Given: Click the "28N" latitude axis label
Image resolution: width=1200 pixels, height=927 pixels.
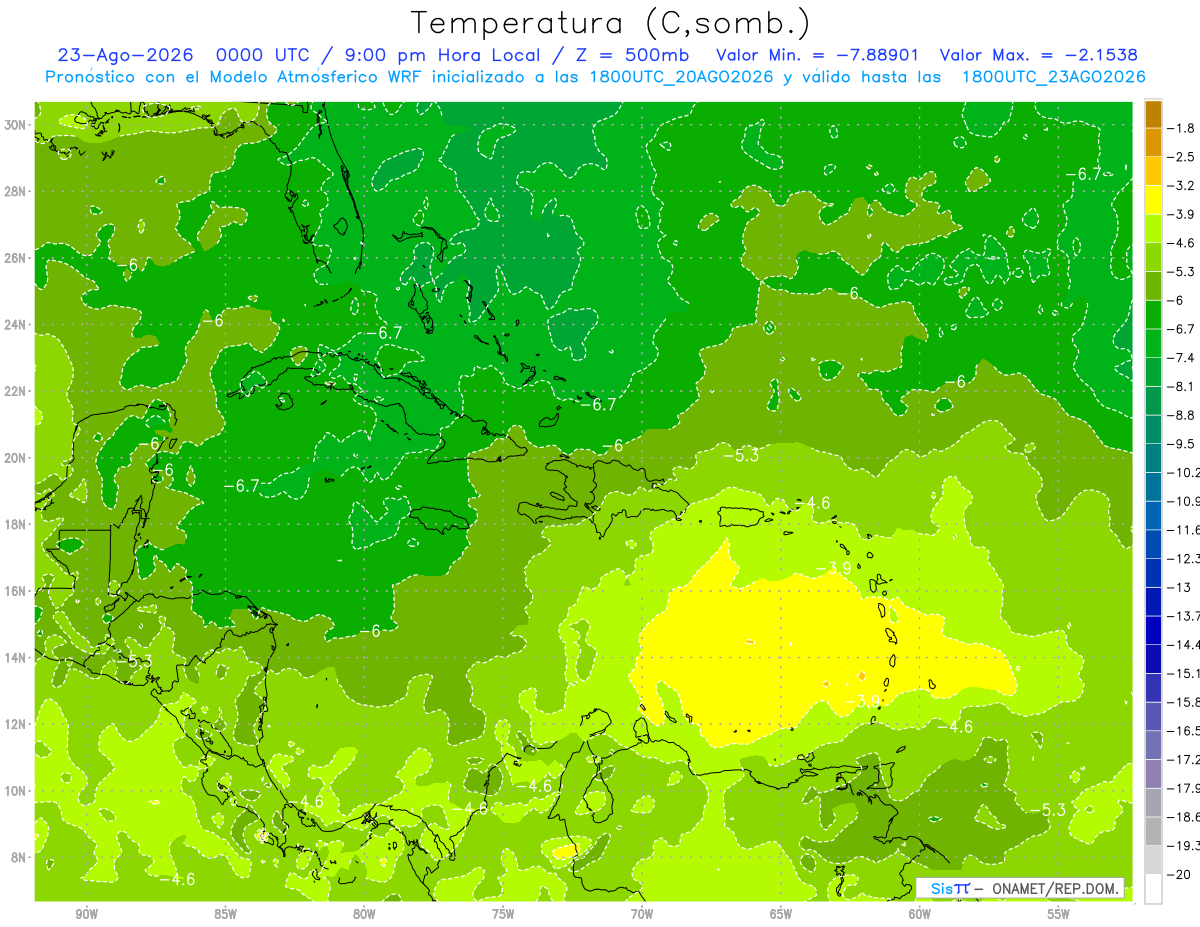Looking at the screenshot, I should pos(15,191).
